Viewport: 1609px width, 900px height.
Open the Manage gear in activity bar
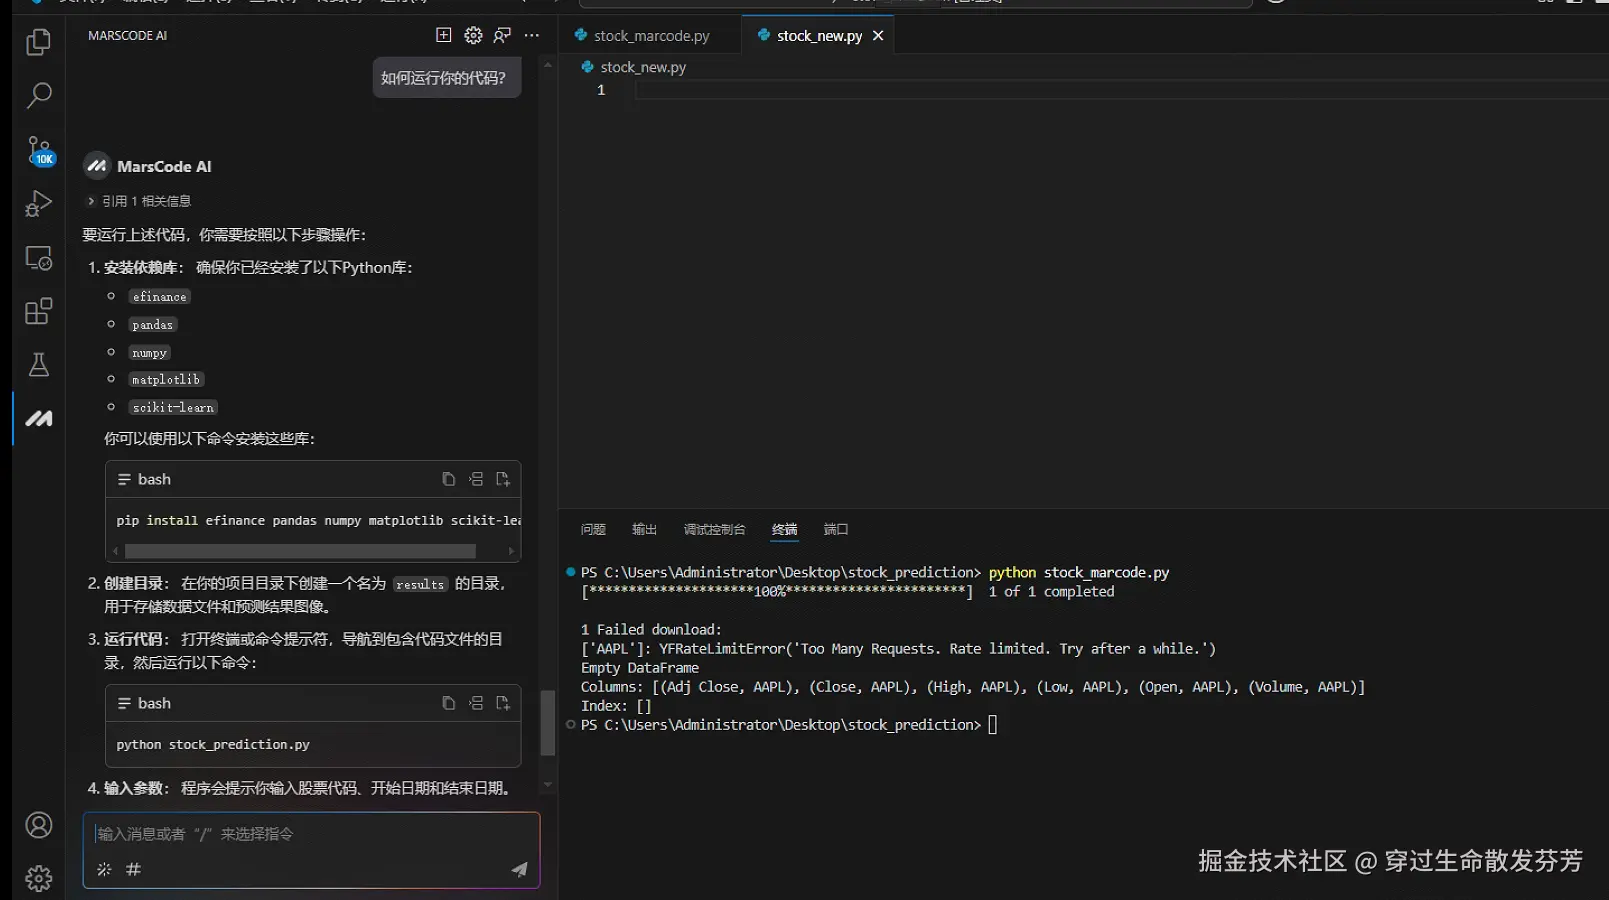coord(38,878)
